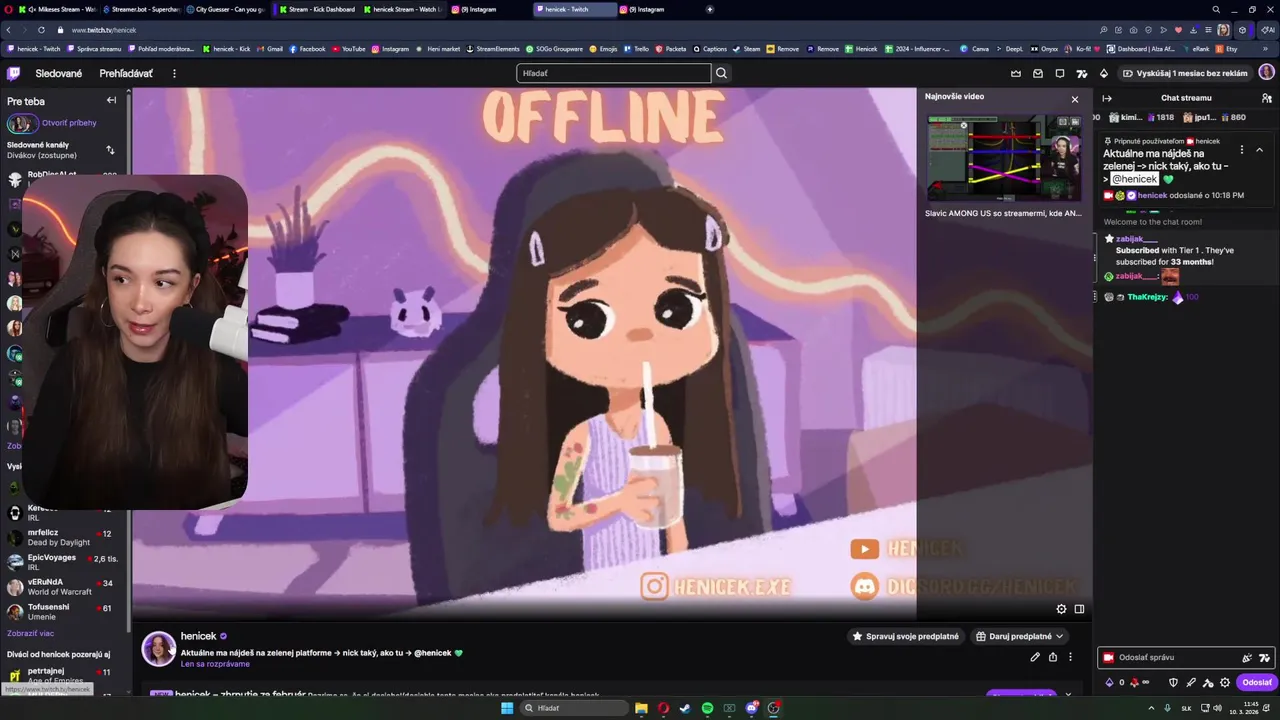1280x720 pixels.
Task: Collapse chat panel with arrow icon
Action: [1107, 98]
